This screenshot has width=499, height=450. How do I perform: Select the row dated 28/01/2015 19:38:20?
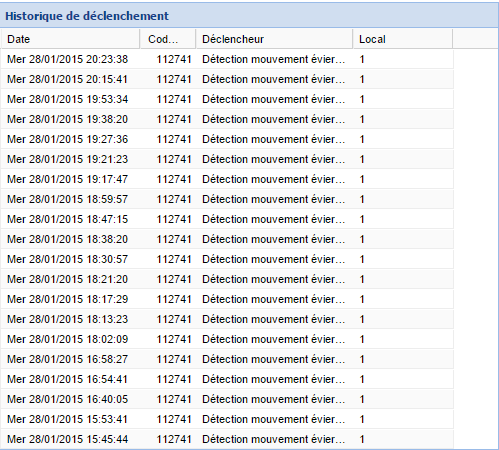click(227, 119)
